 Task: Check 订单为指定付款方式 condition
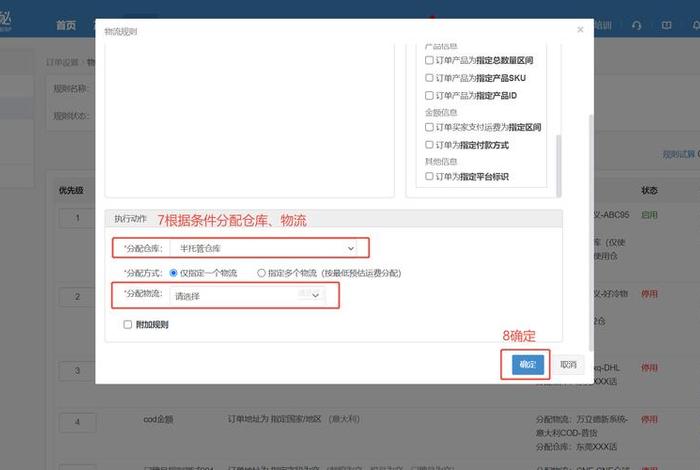click(x=429, y=145)
